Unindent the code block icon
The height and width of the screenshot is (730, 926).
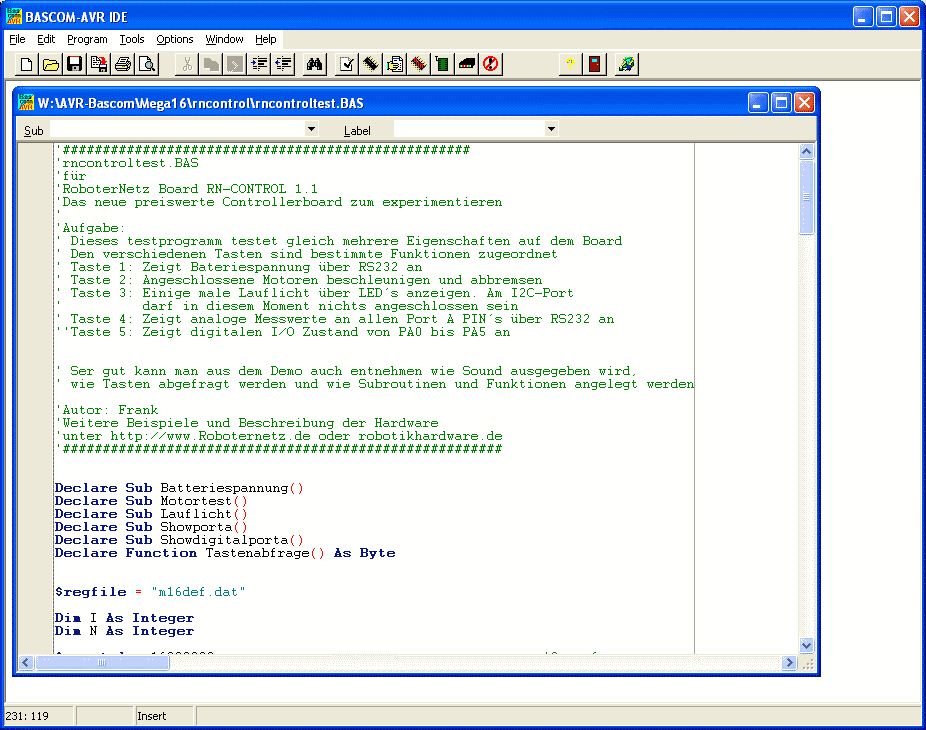coord(283,64)
